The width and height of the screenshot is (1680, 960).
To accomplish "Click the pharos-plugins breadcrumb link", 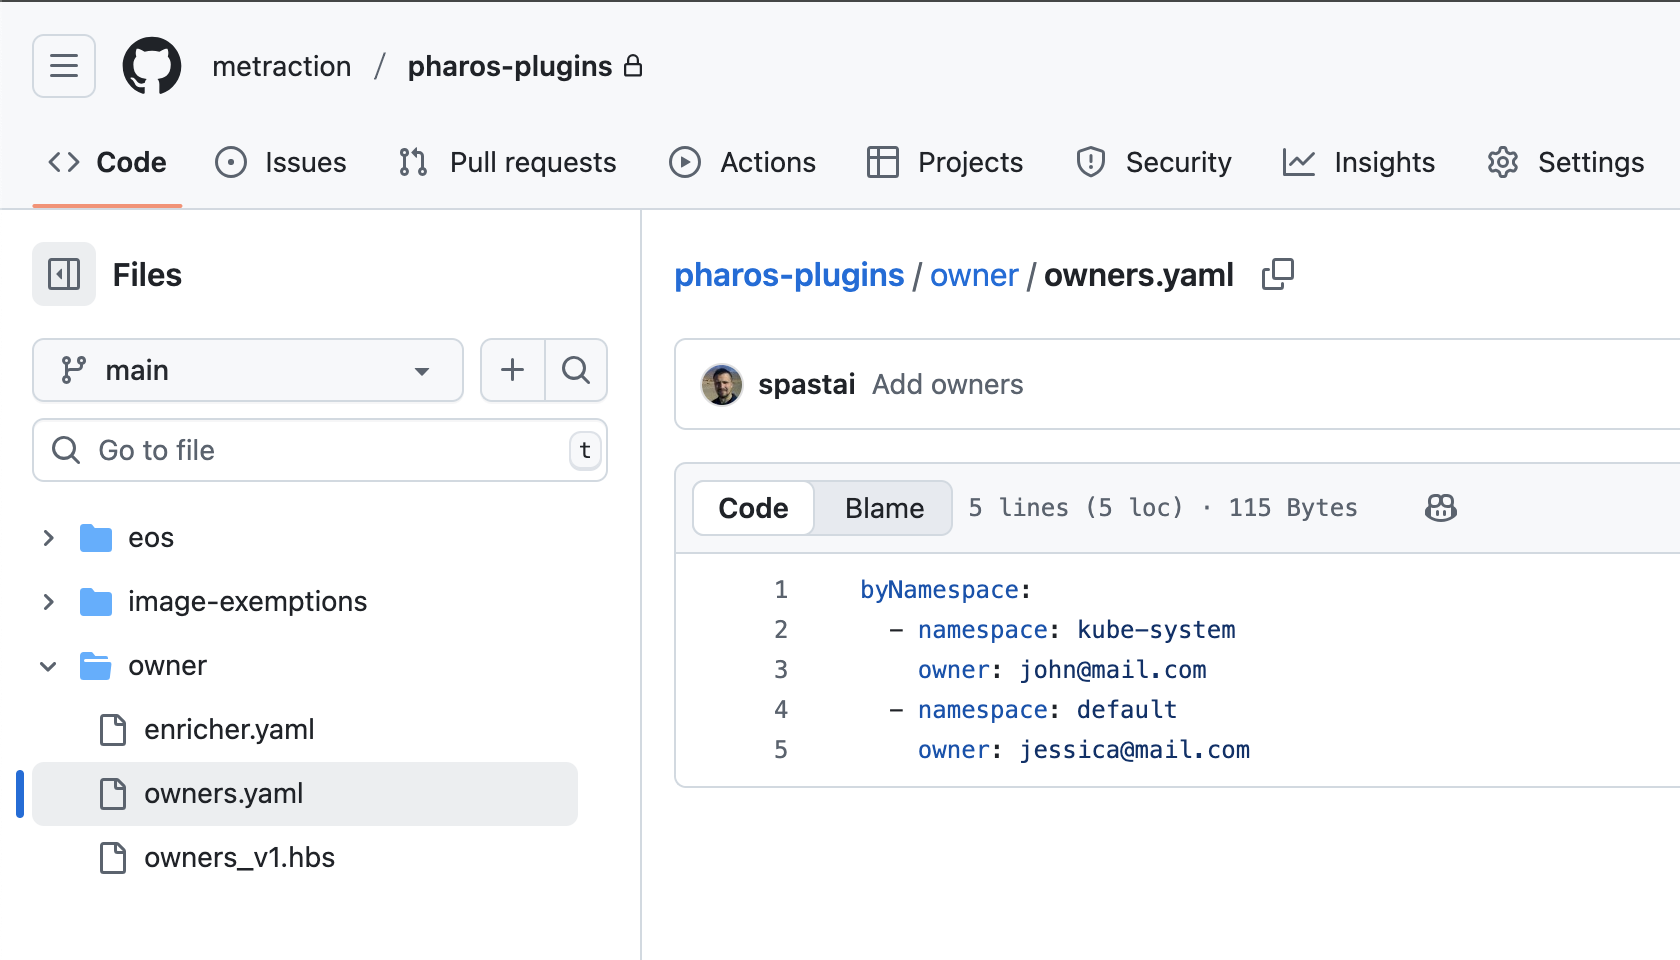I will 788,275.
